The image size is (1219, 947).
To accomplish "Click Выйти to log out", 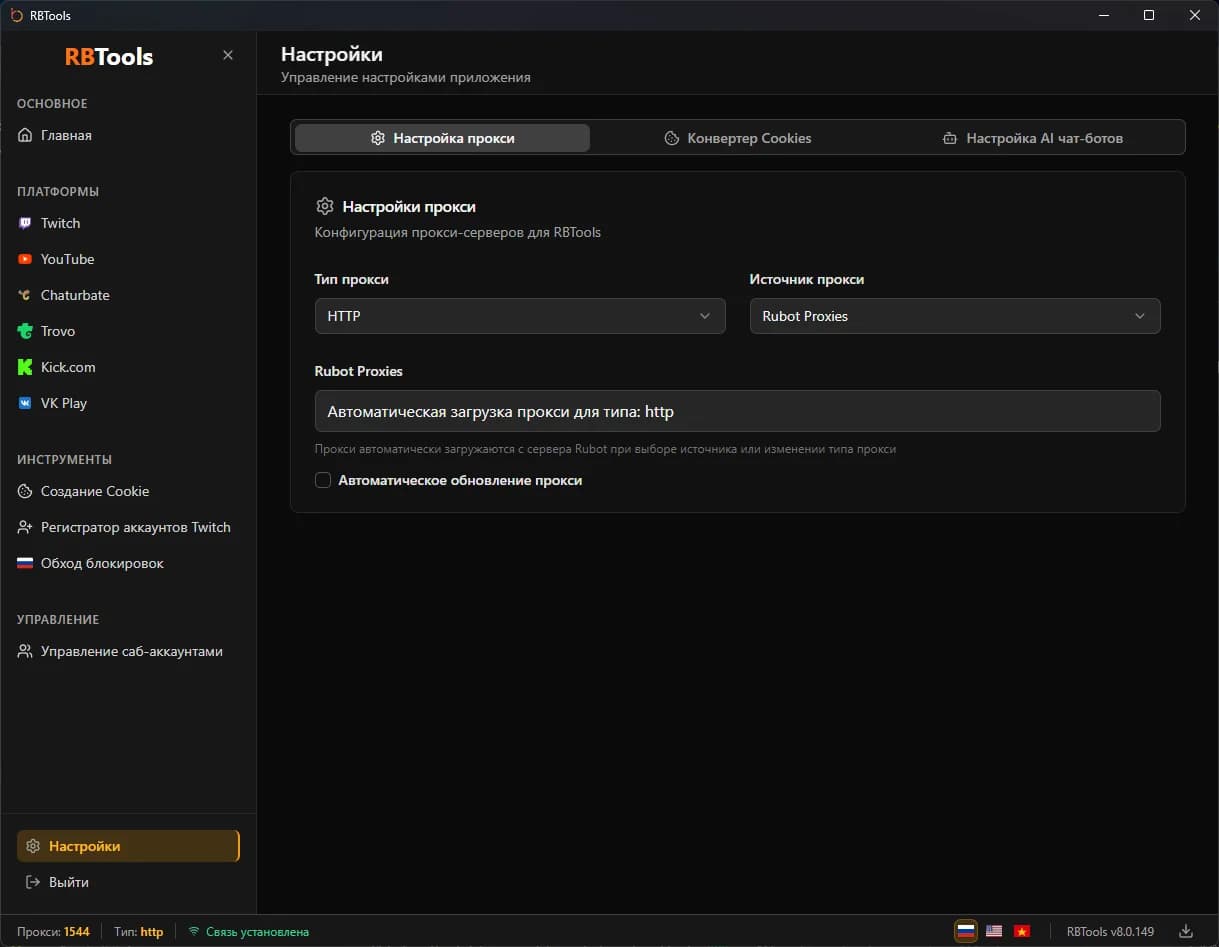I will 128,882.
